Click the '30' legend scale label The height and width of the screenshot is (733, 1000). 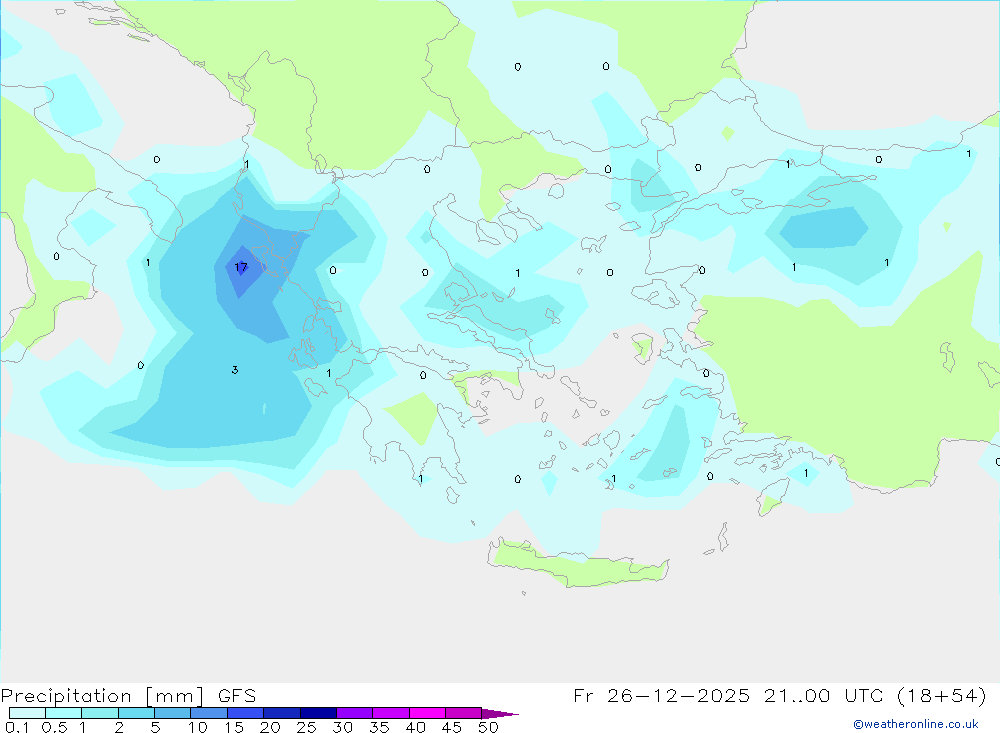342,727
